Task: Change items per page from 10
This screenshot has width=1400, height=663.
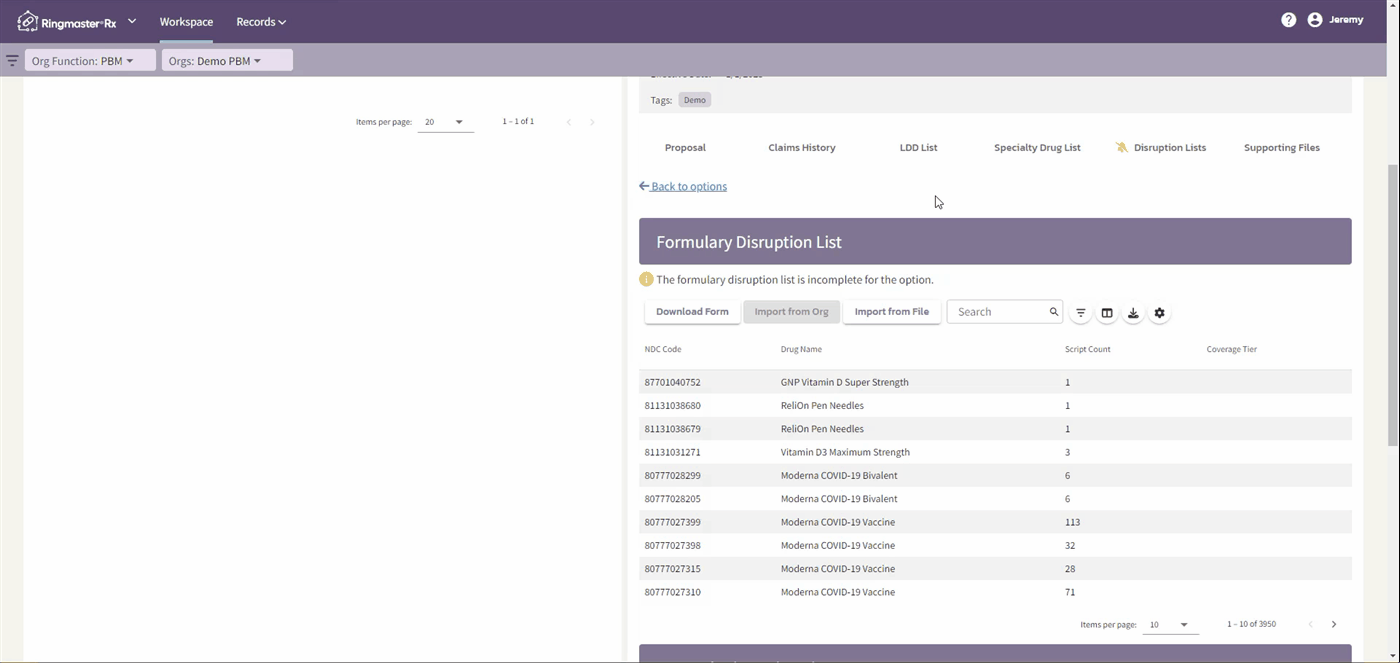Action: click(x=1169, y=625)
